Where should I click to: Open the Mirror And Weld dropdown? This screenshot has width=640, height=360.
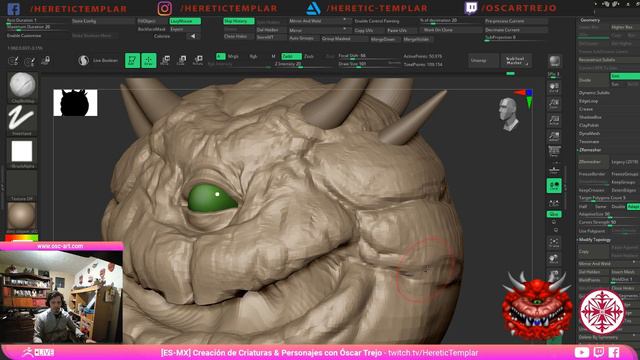(x=320, y=21)
